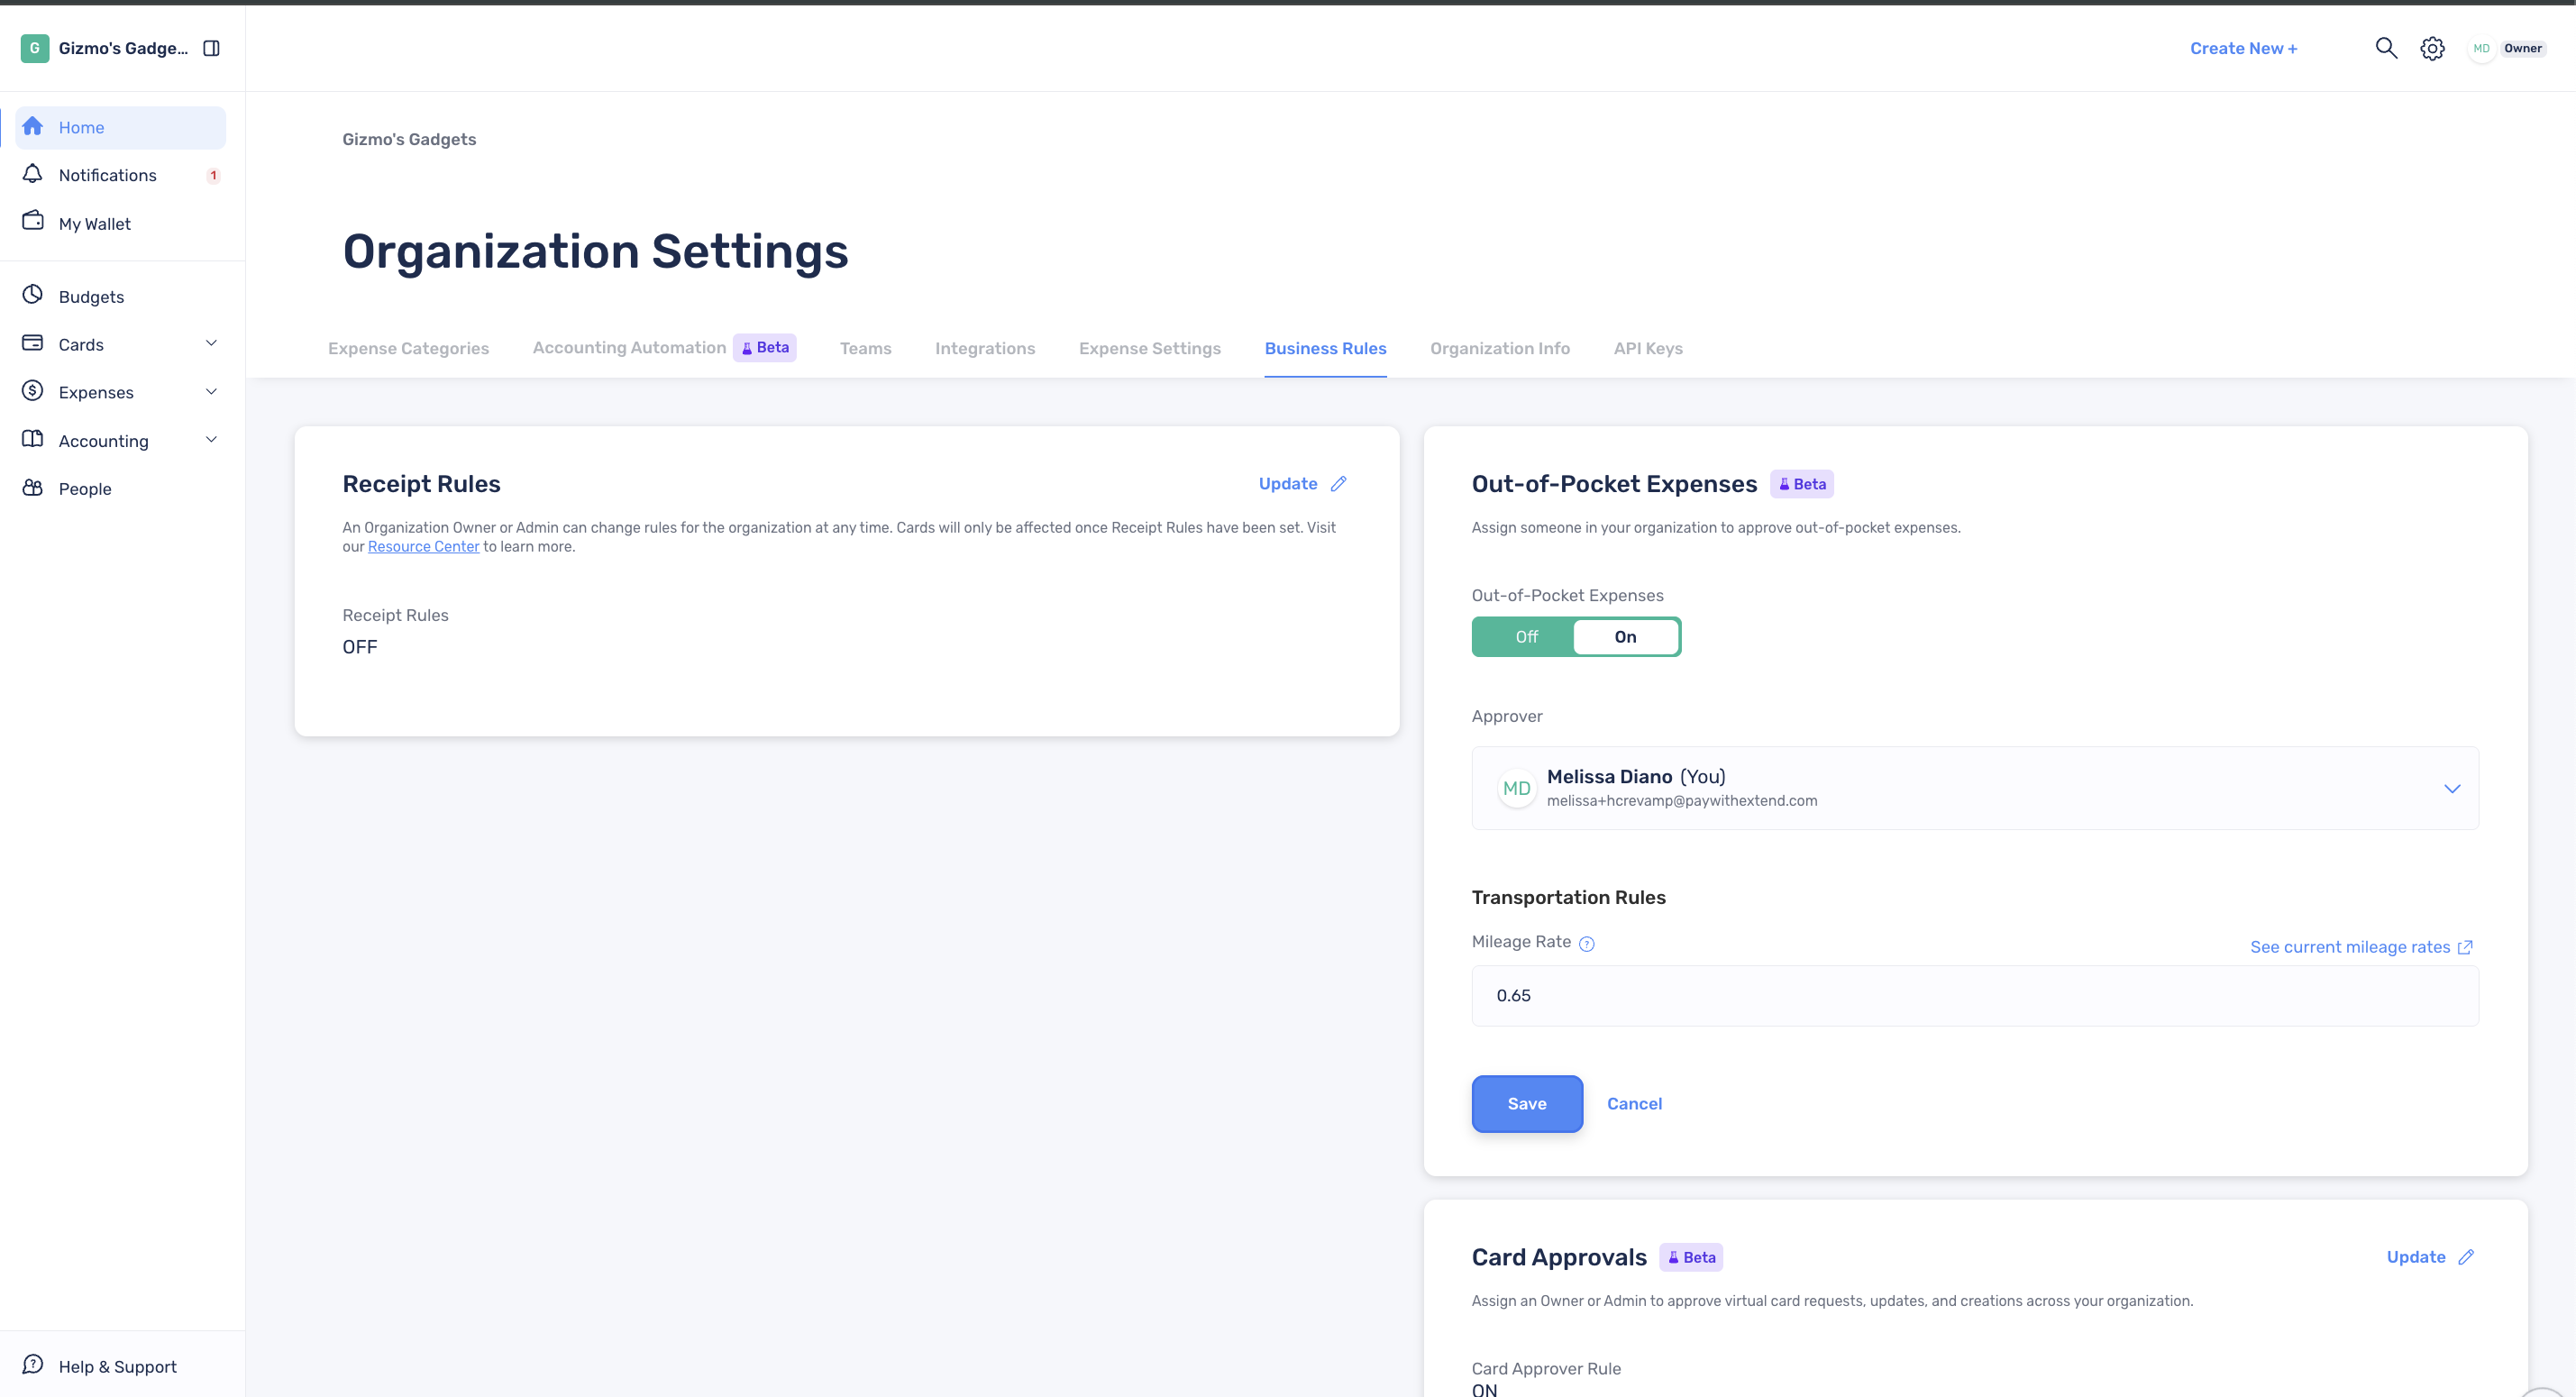
Task: Open settings gear icon in header
Action: pyautogui.click(x=2432, y=48)
